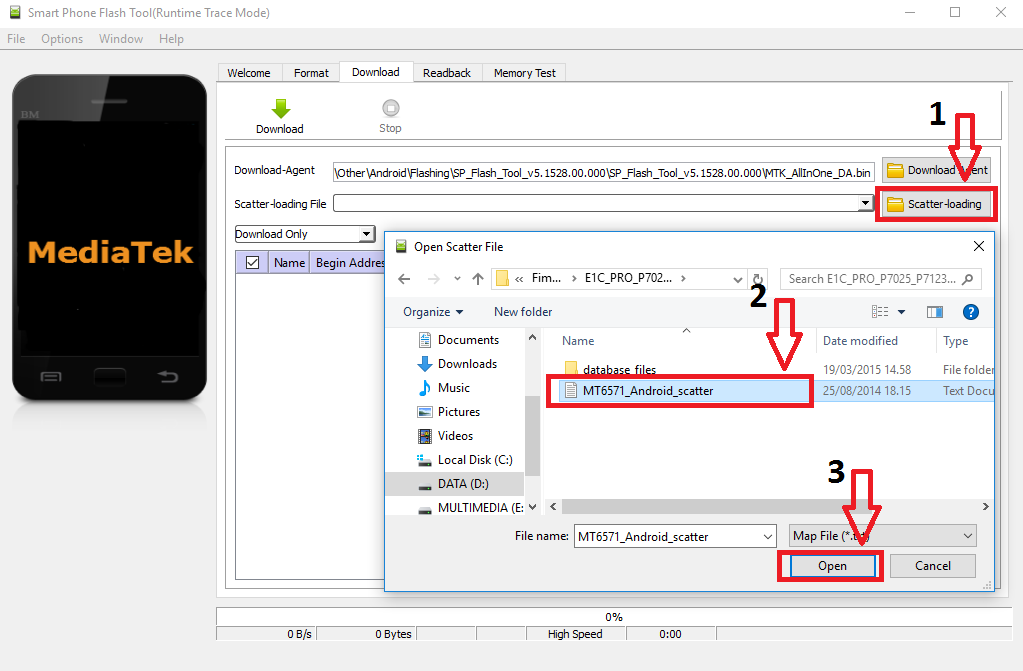Screen dimensions: 1023x671
Task: Sort by the Name column in file list
Action: [578, 341]
